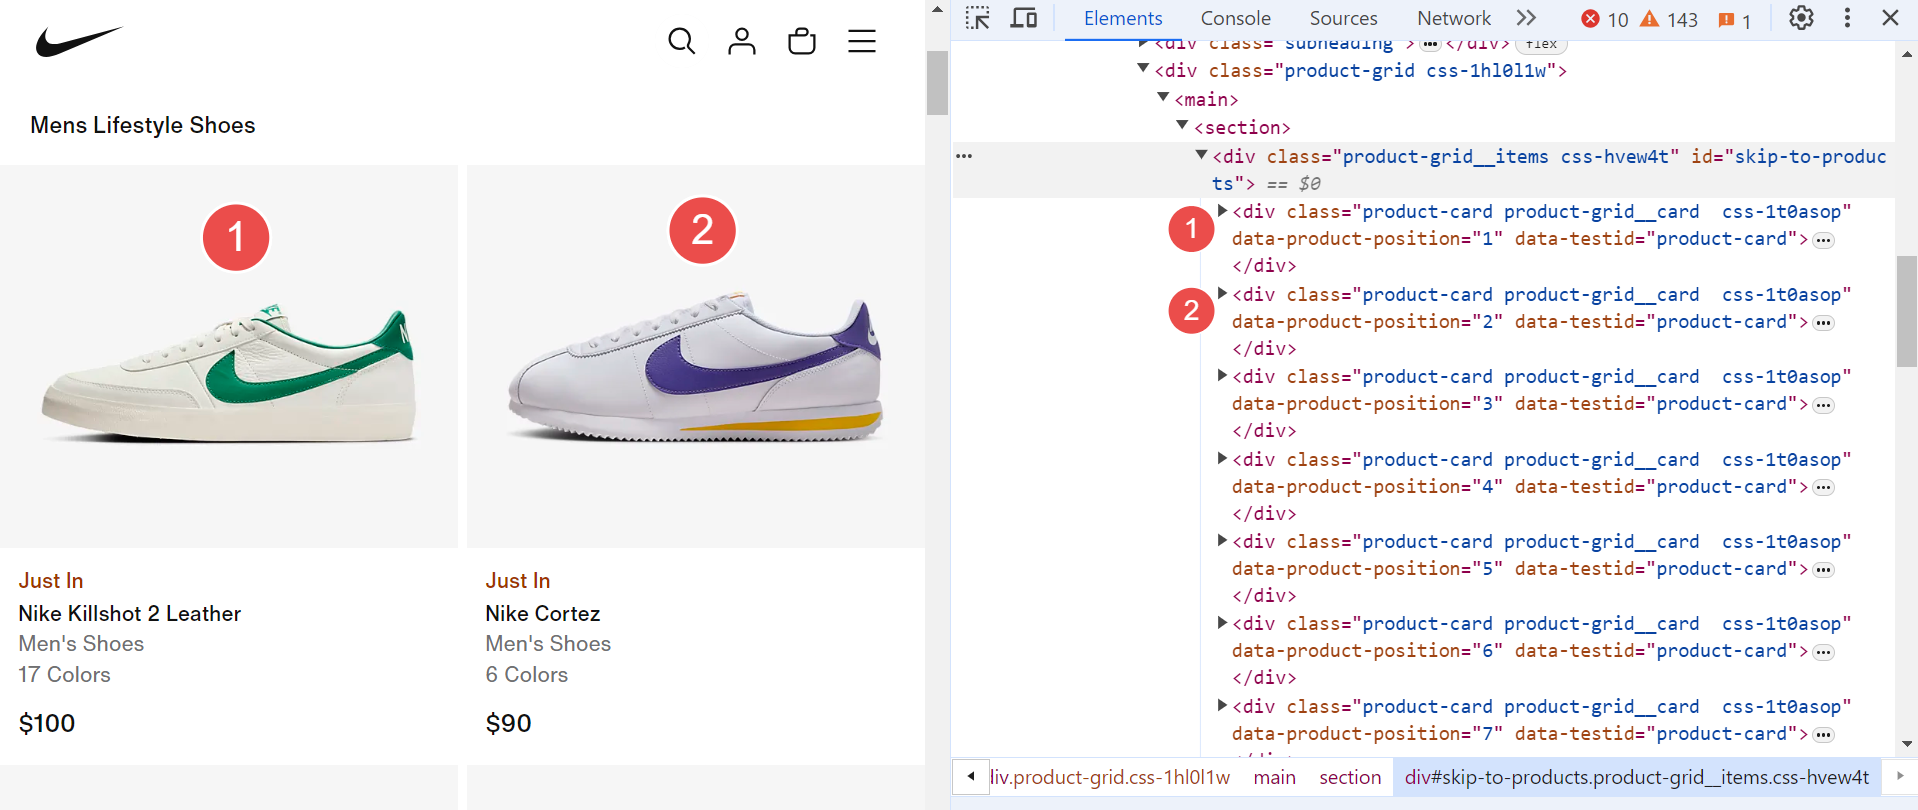Click ellipsis badge of product-position 7 node
Image resolution: width=1918 pixels, height=810 pixels.
tap(1824, 735)
